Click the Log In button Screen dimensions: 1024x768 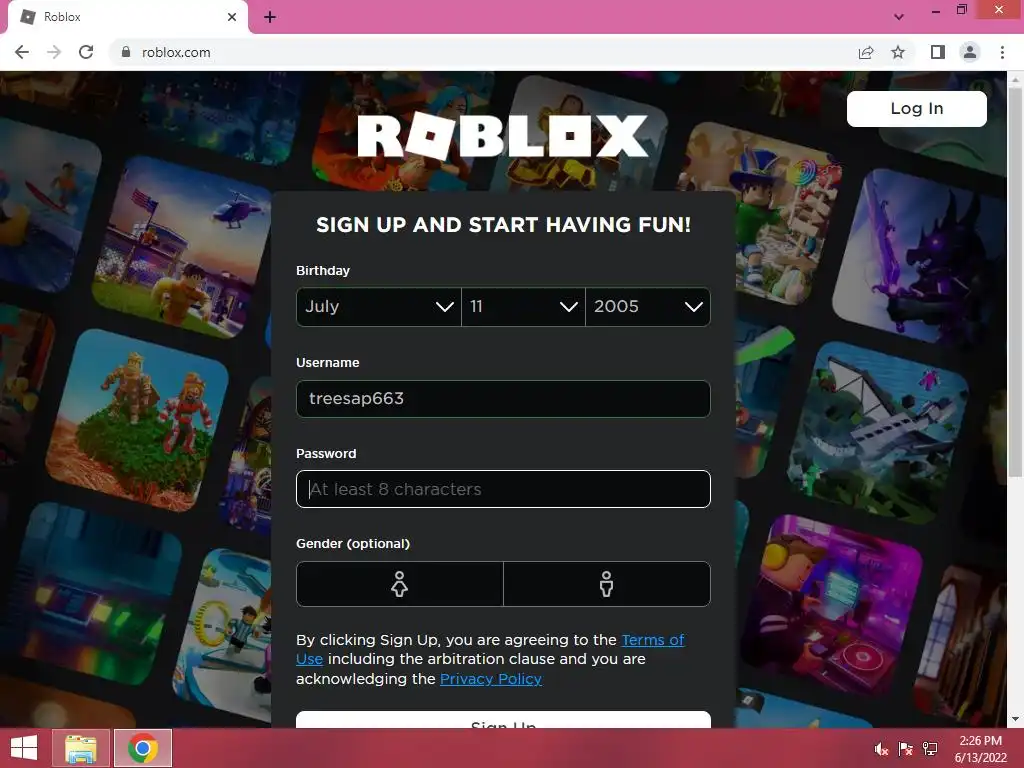917,108
